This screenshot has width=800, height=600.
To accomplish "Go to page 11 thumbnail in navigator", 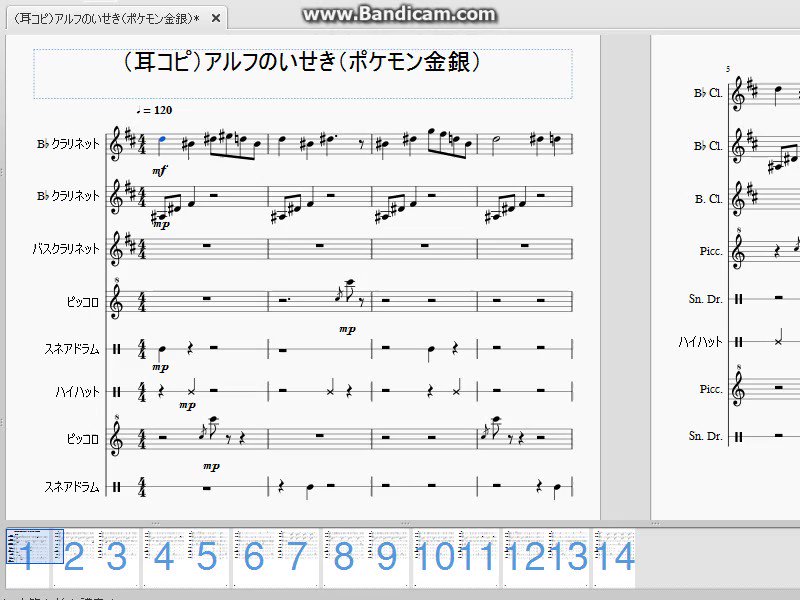I will 478,558.
